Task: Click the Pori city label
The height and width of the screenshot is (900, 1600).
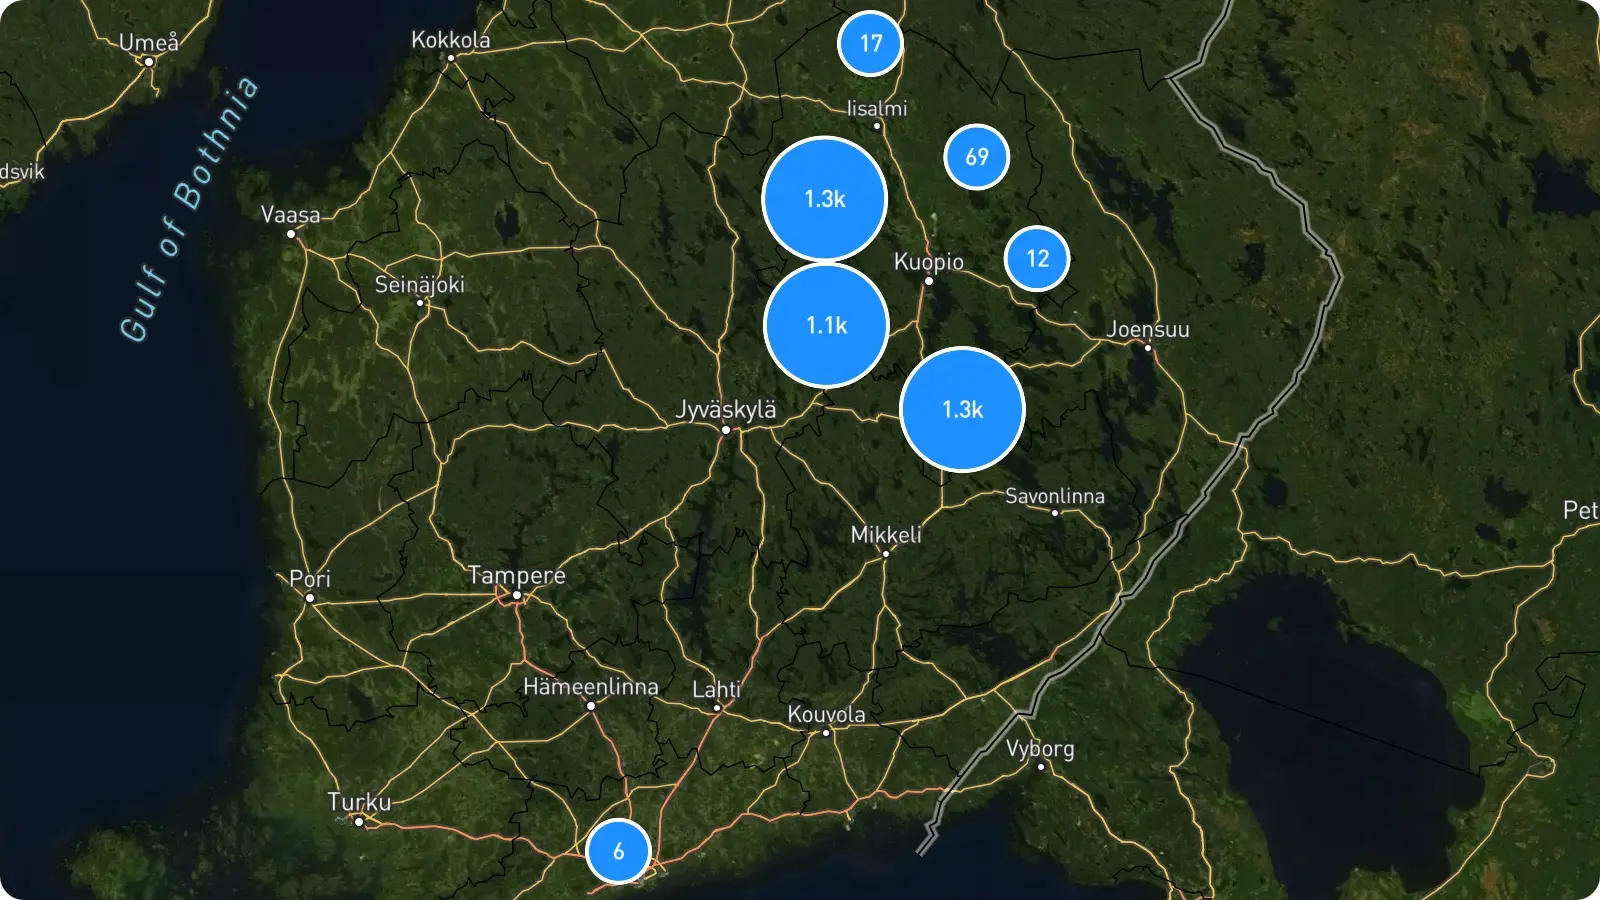Action: point(310,579)
